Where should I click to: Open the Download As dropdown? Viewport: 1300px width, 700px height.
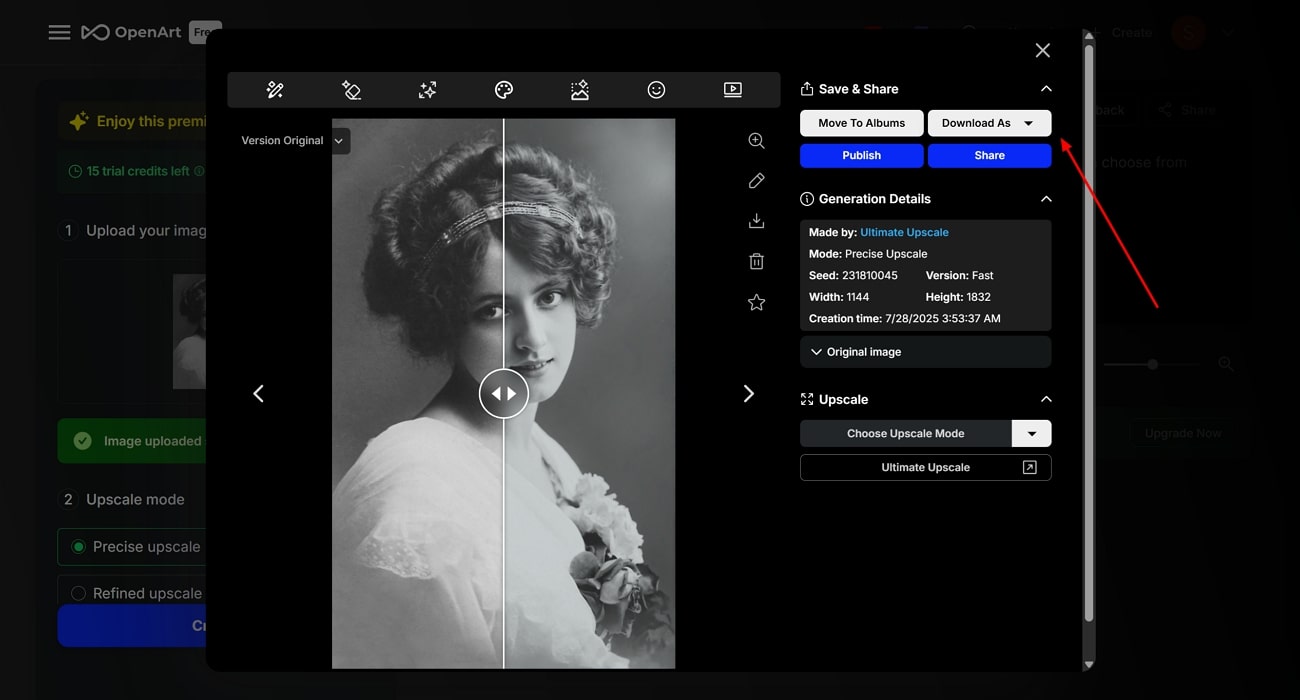(989, 123)
